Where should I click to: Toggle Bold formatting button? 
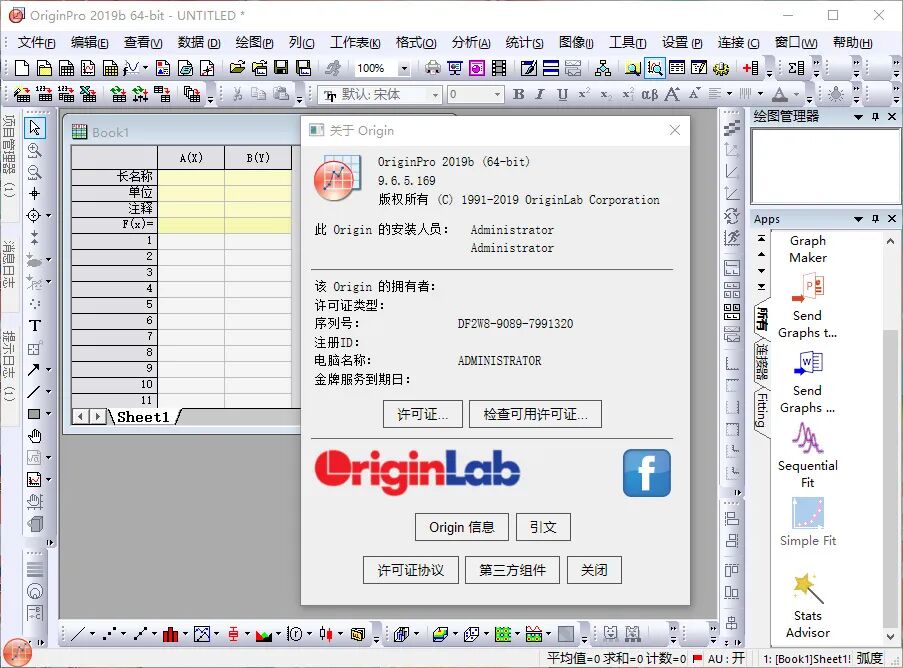tap(518, 94)
